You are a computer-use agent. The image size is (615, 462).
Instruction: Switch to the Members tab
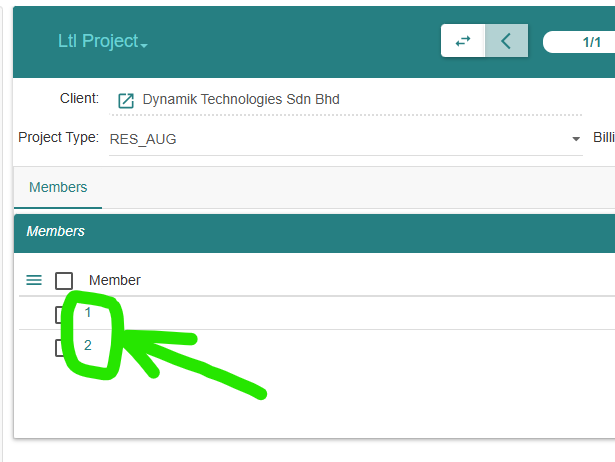point(58,187)
